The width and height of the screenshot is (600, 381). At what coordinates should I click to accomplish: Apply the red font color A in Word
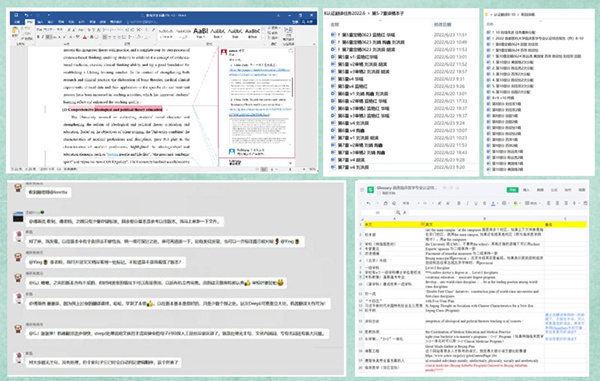click(85, 37)
